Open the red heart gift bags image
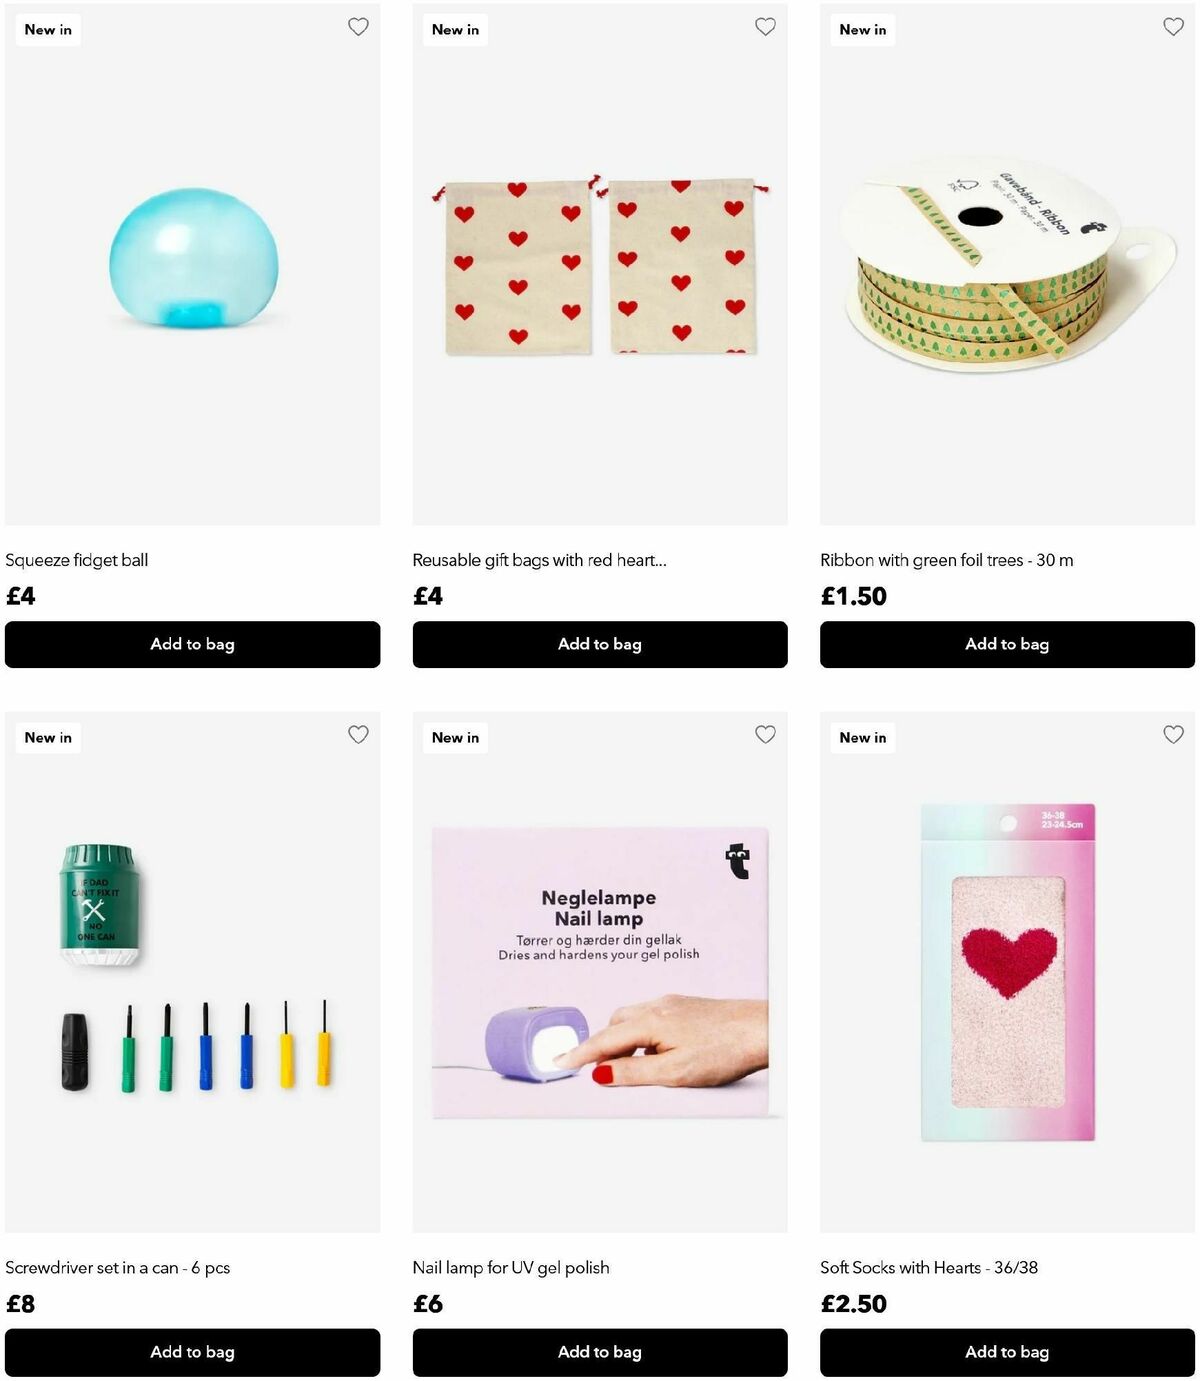The width and height of the screenshot is (1200, 1381). point(600,264)
